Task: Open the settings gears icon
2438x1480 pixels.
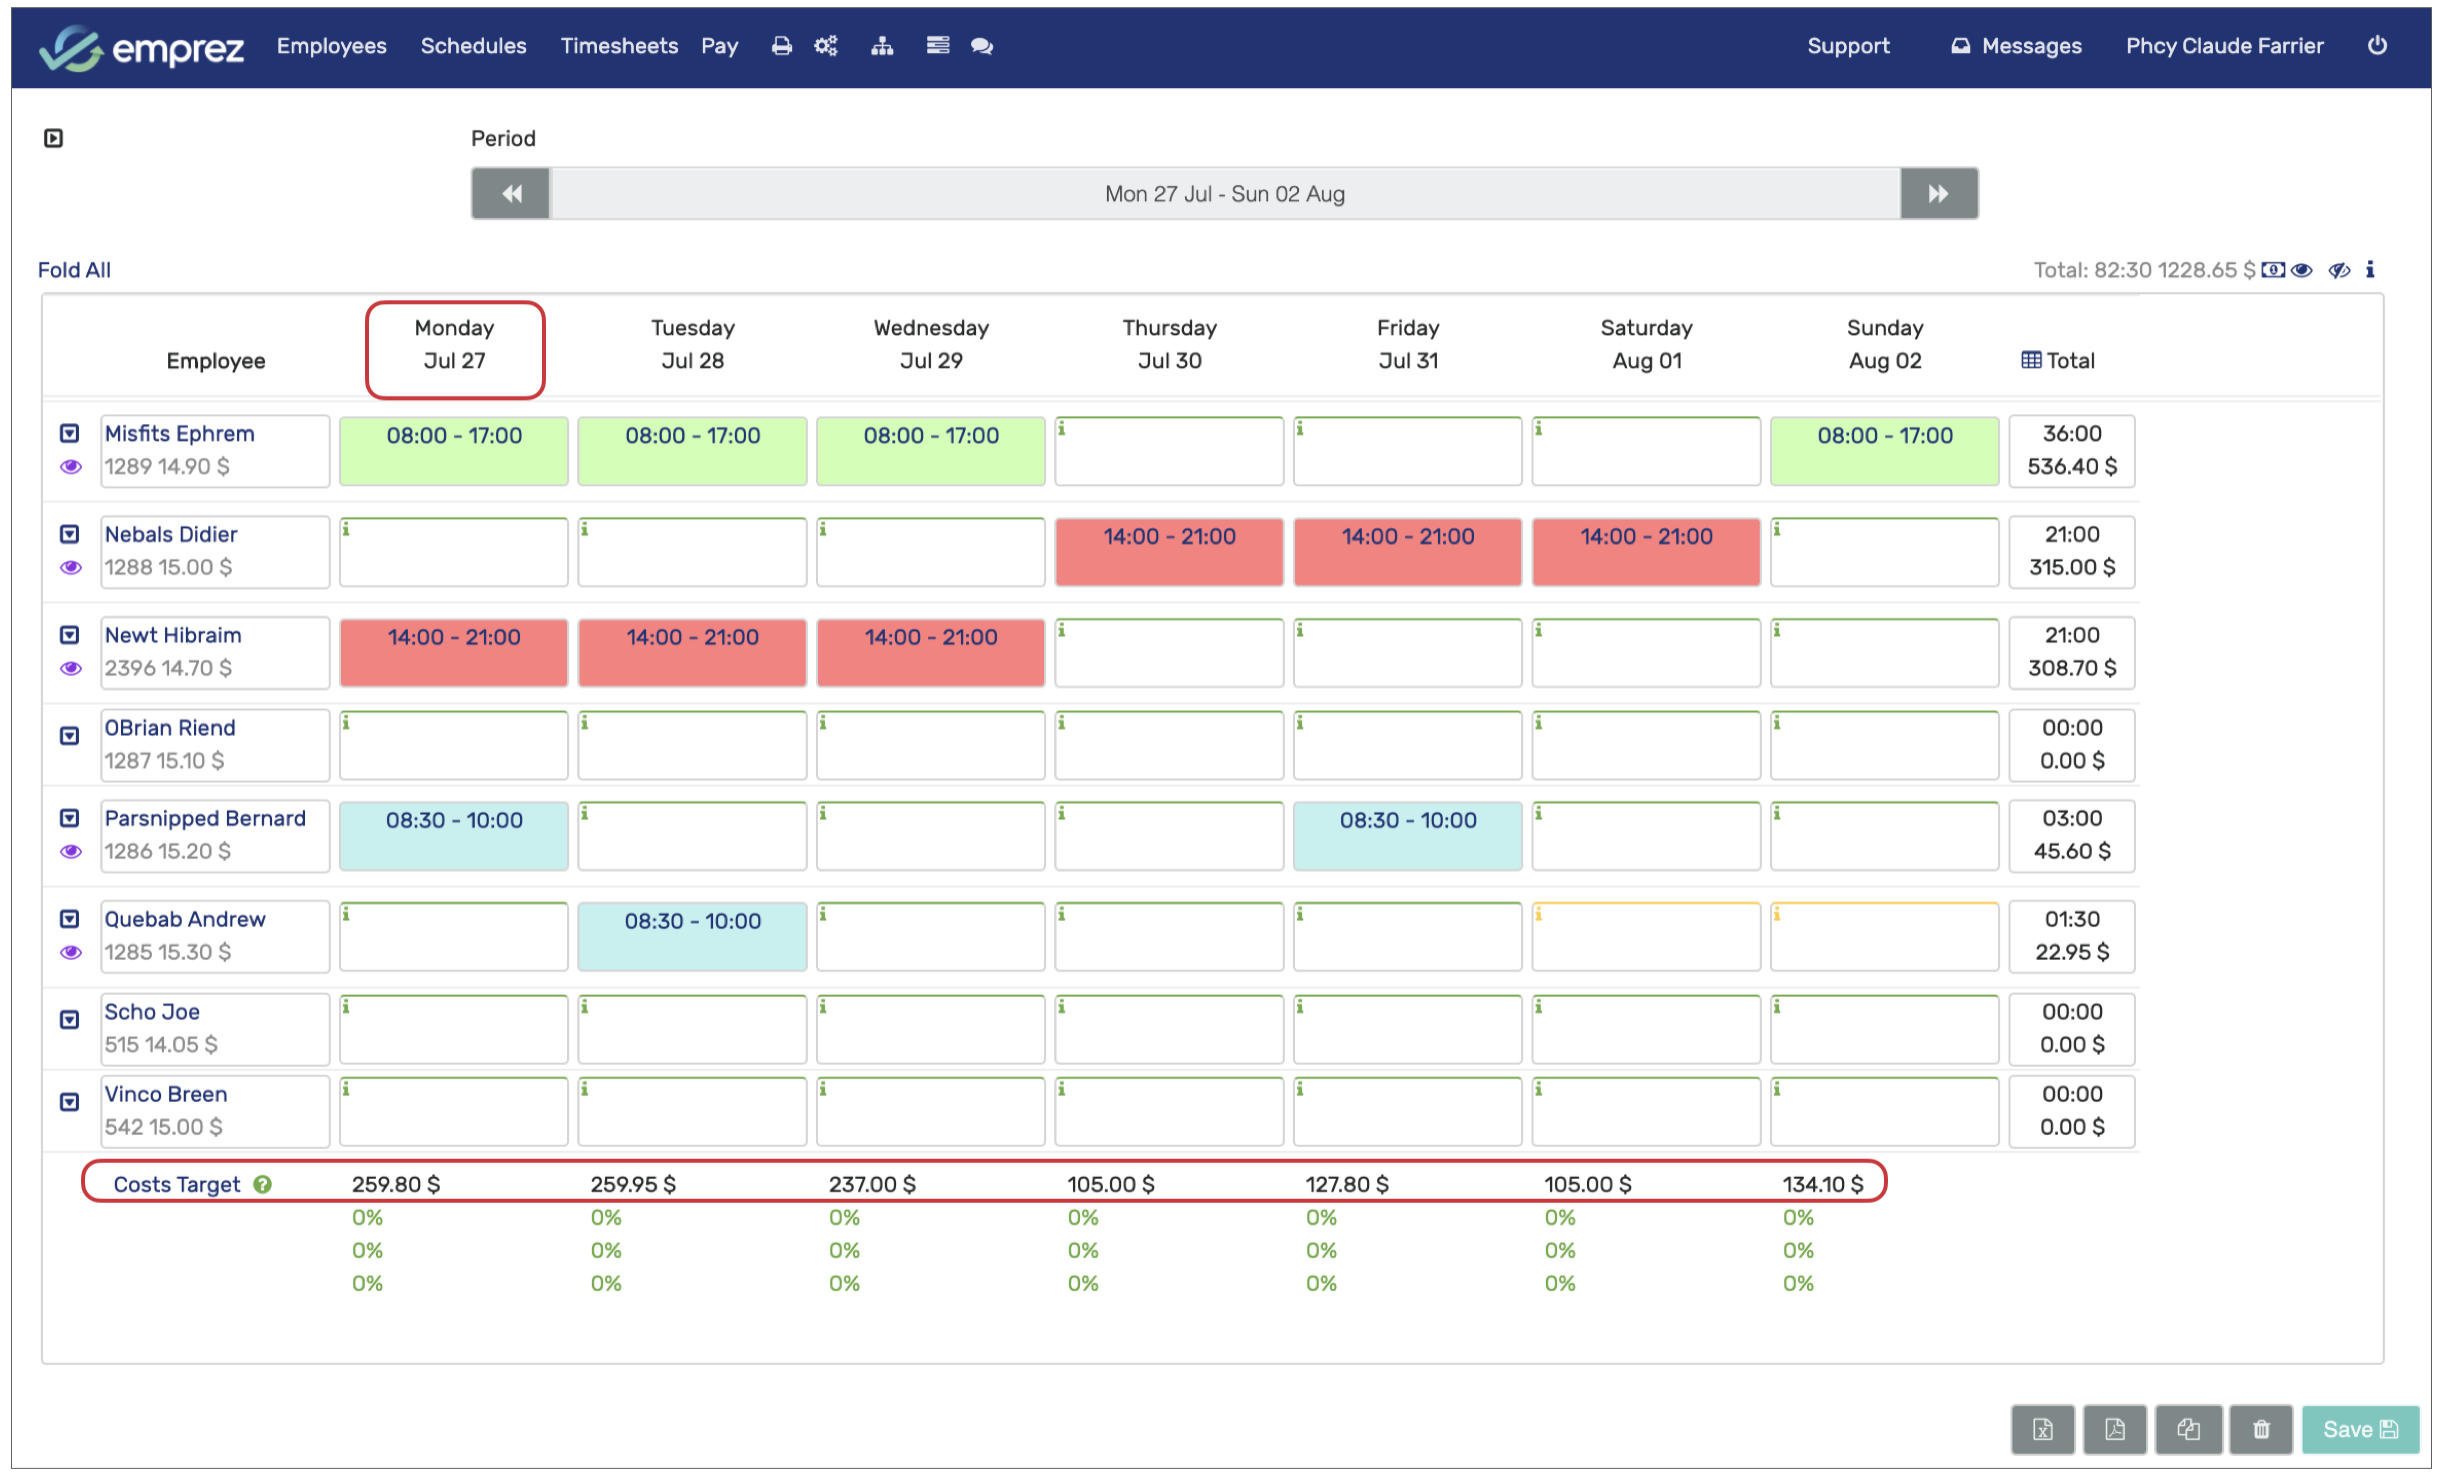Action: coord(825,46)
